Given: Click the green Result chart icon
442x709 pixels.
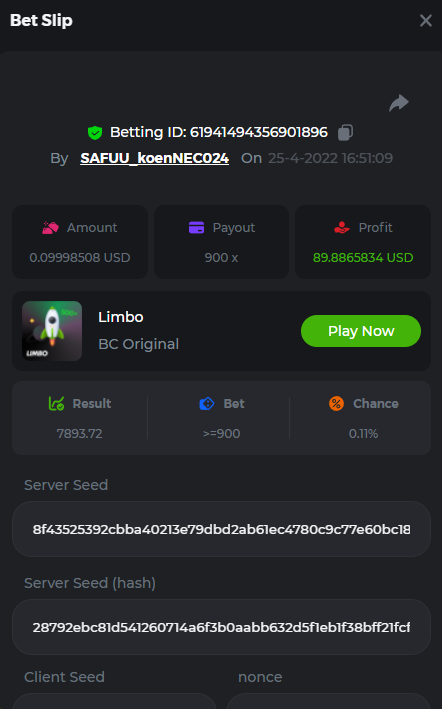Looking at the screenshot, I should (56, 403).
